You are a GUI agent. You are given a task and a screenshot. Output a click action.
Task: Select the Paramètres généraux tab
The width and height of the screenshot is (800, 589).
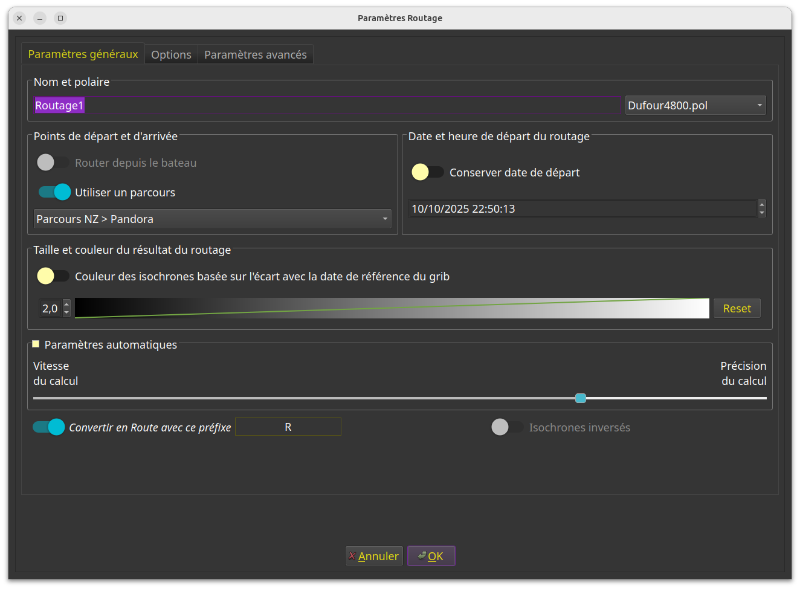coord(83,54)
